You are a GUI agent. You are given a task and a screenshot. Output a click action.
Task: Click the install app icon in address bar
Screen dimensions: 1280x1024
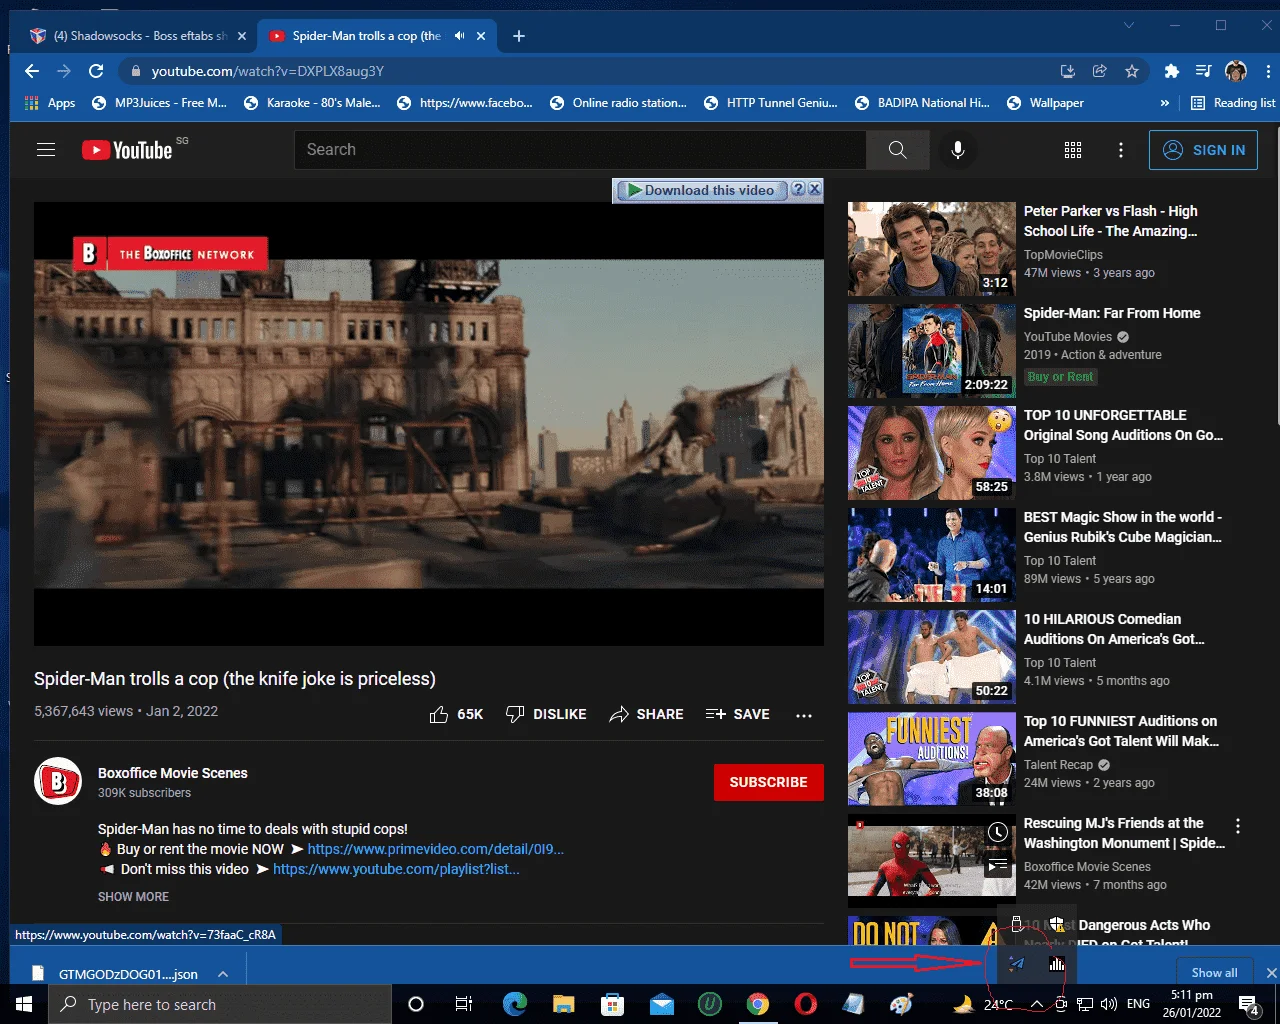point(1068,71)
